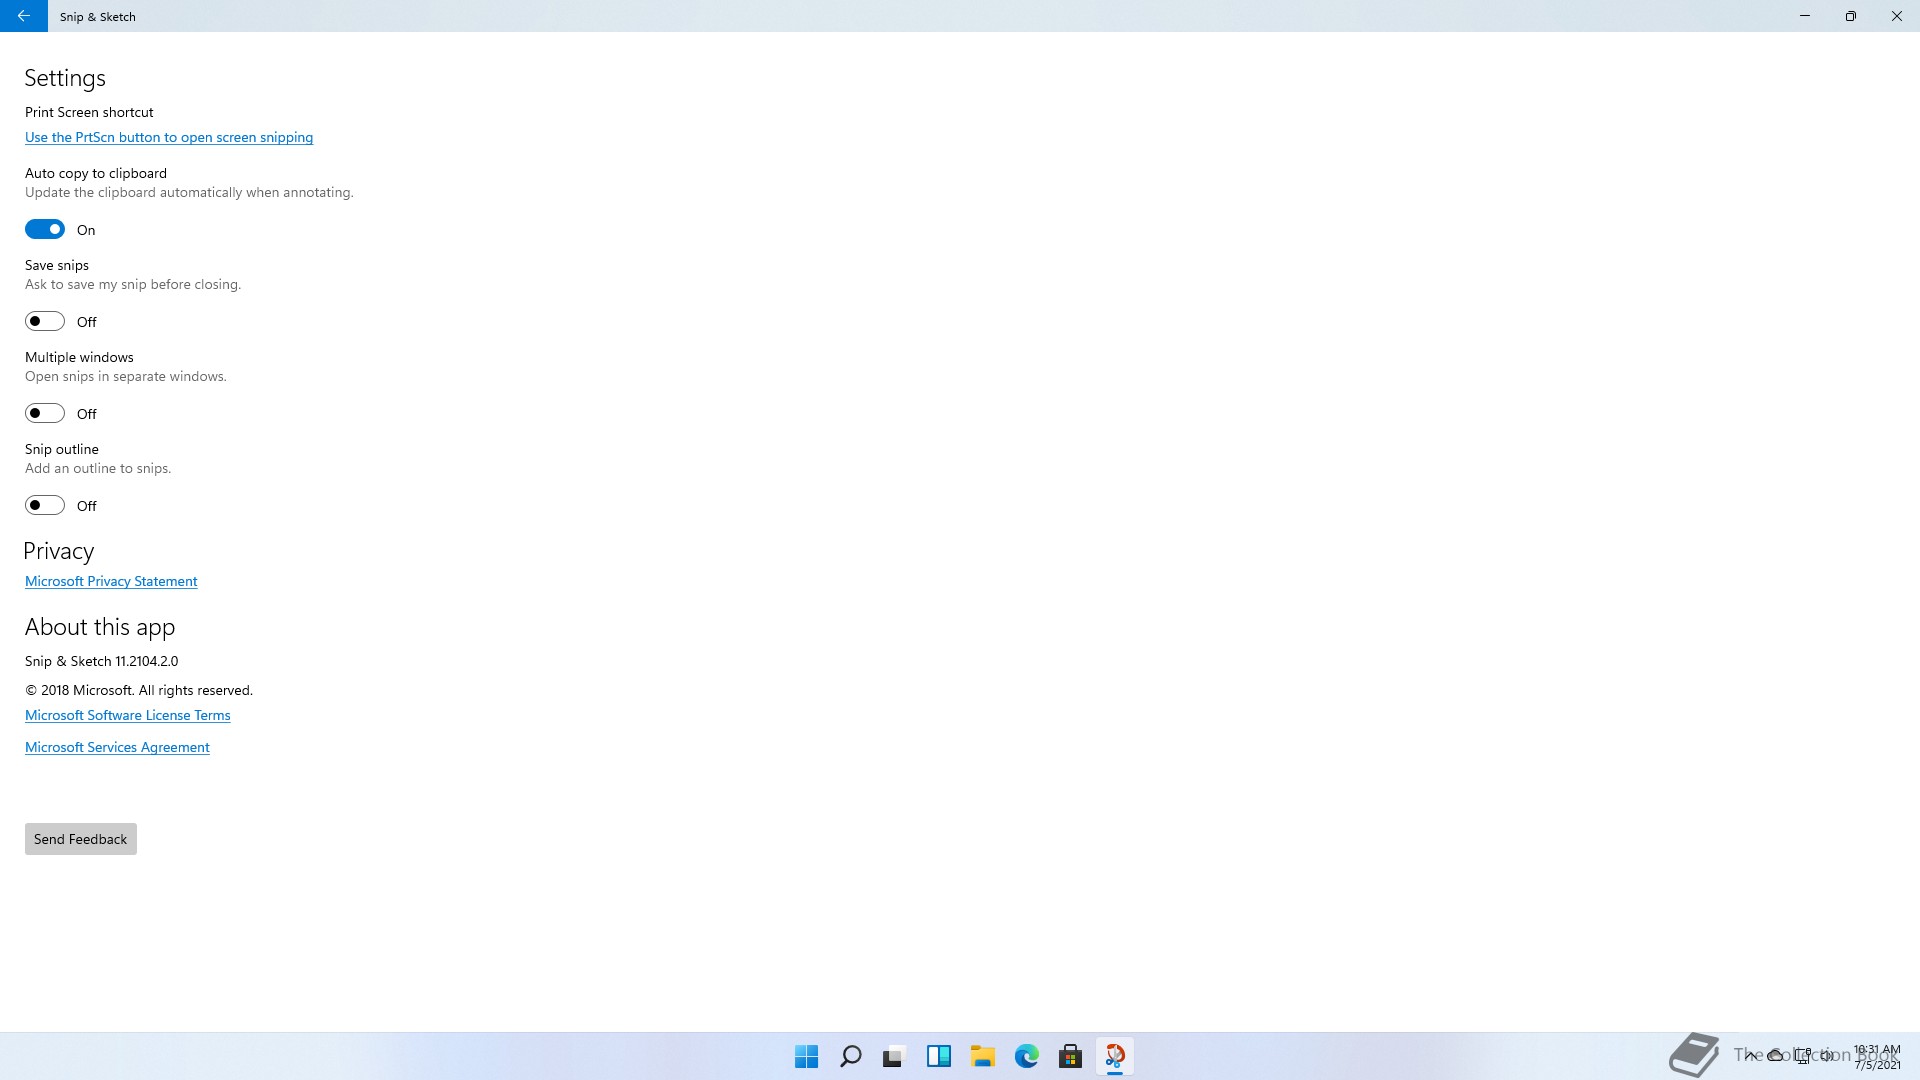The height and width of the screenshot is (1080, 1920).
Task: Turn on the Snip outline toggle
Action: click(45, 505)
